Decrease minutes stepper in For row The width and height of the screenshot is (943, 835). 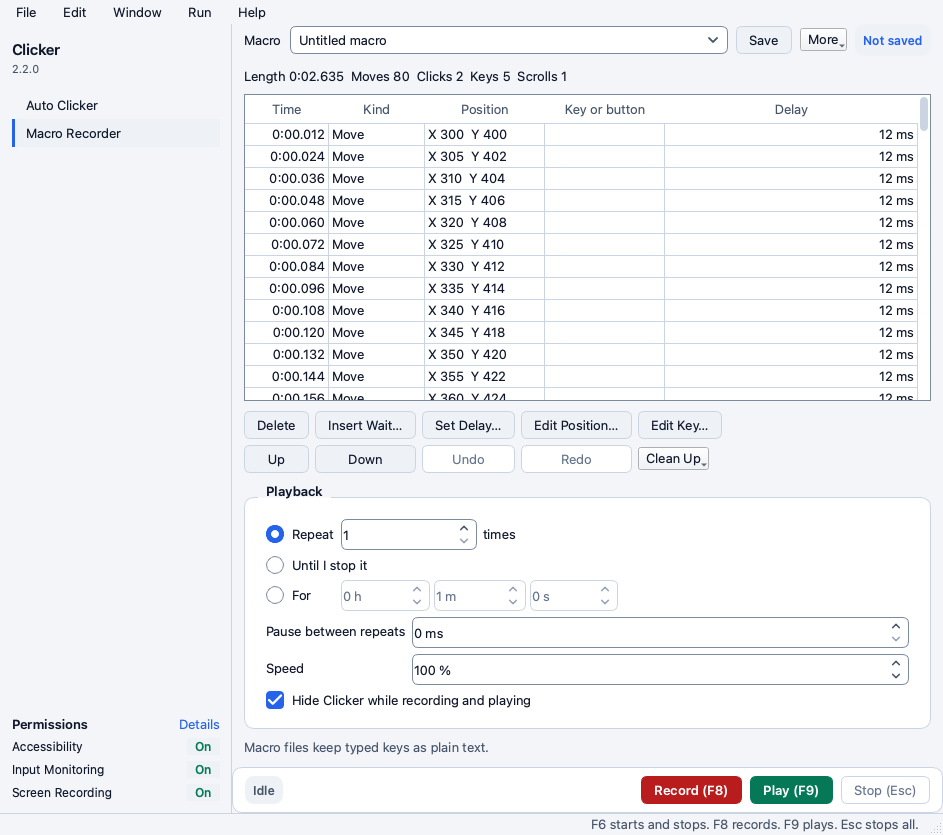[x=512, y=602]
